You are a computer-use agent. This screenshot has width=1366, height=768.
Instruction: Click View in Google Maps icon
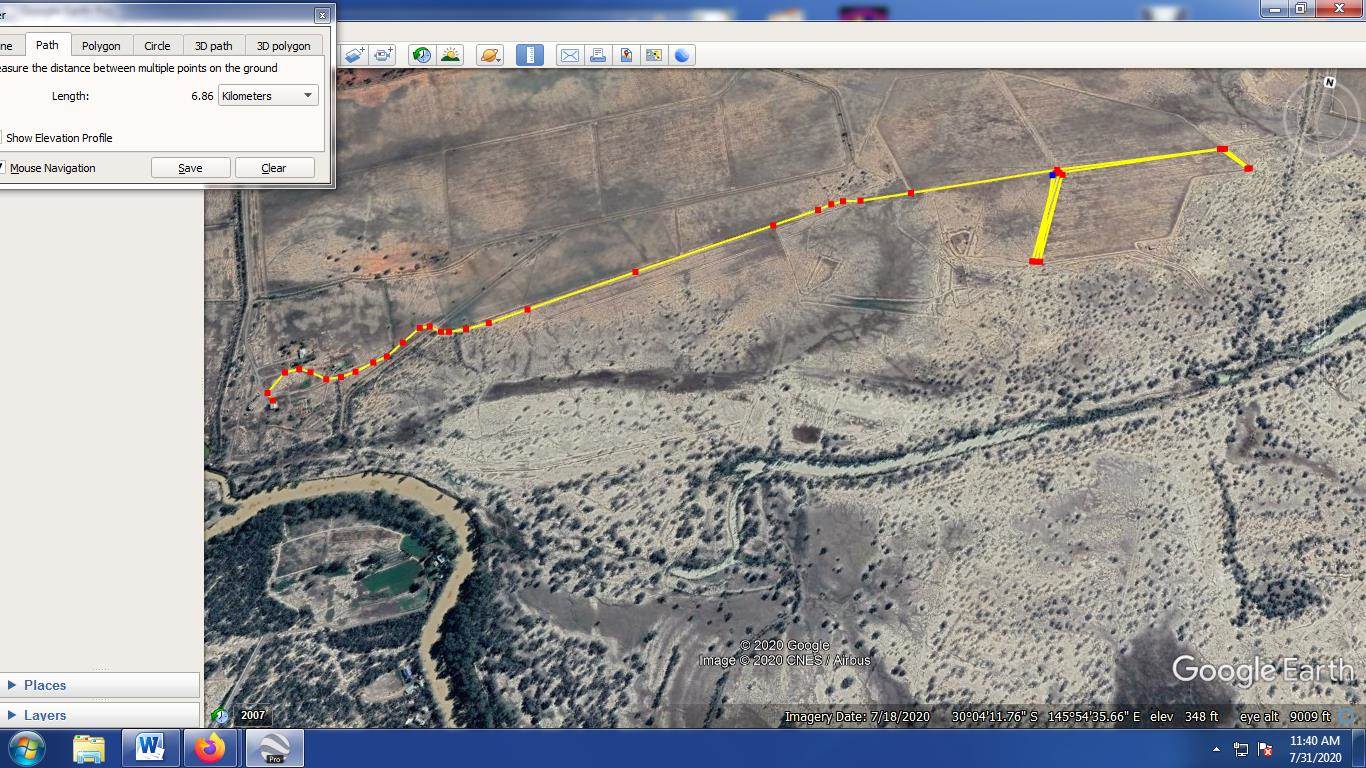(x=626, y=55)
